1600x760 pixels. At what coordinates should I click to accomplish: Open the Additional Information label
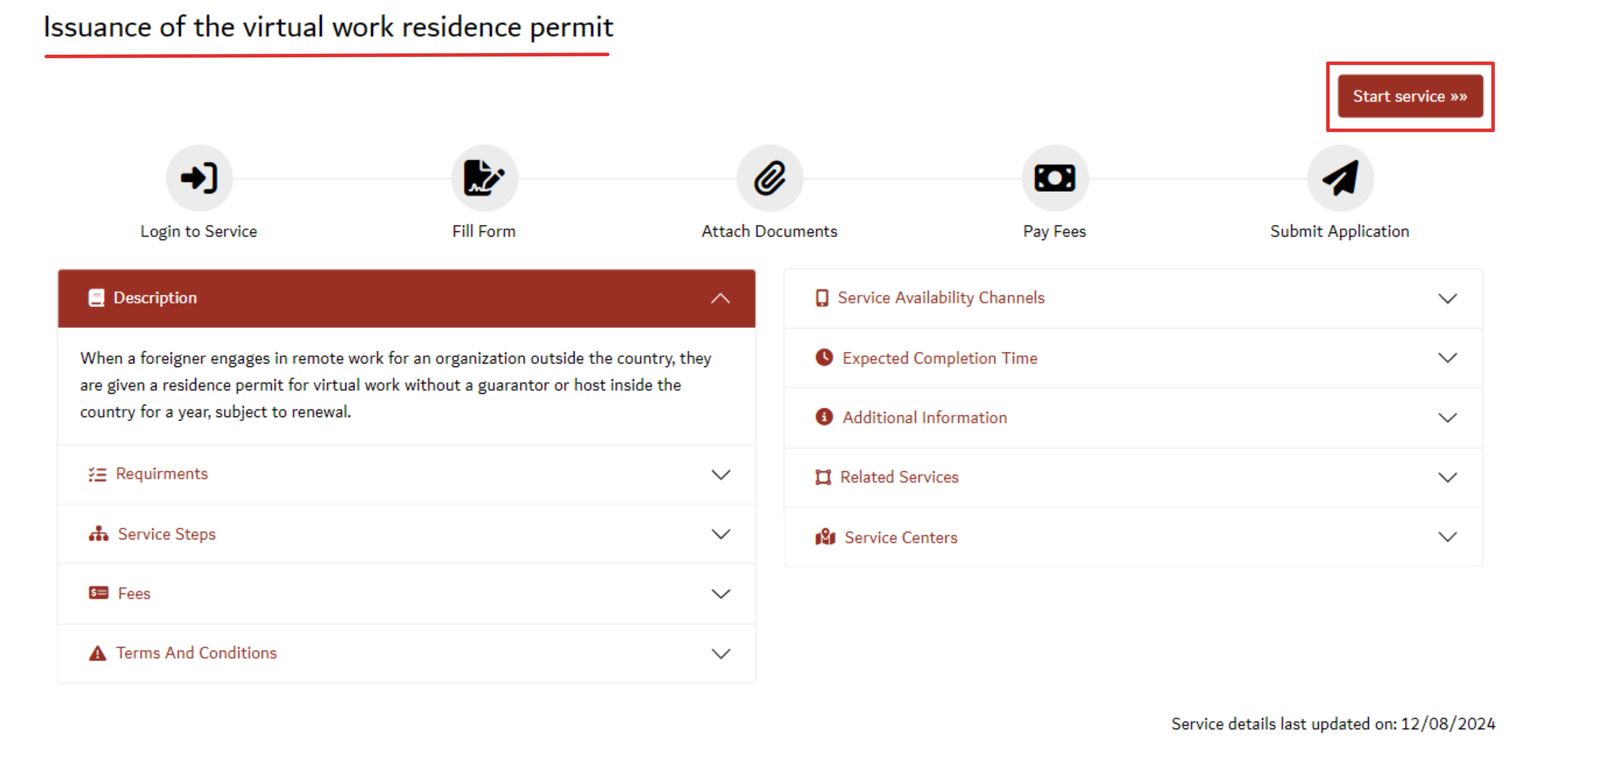click(925, 417)
